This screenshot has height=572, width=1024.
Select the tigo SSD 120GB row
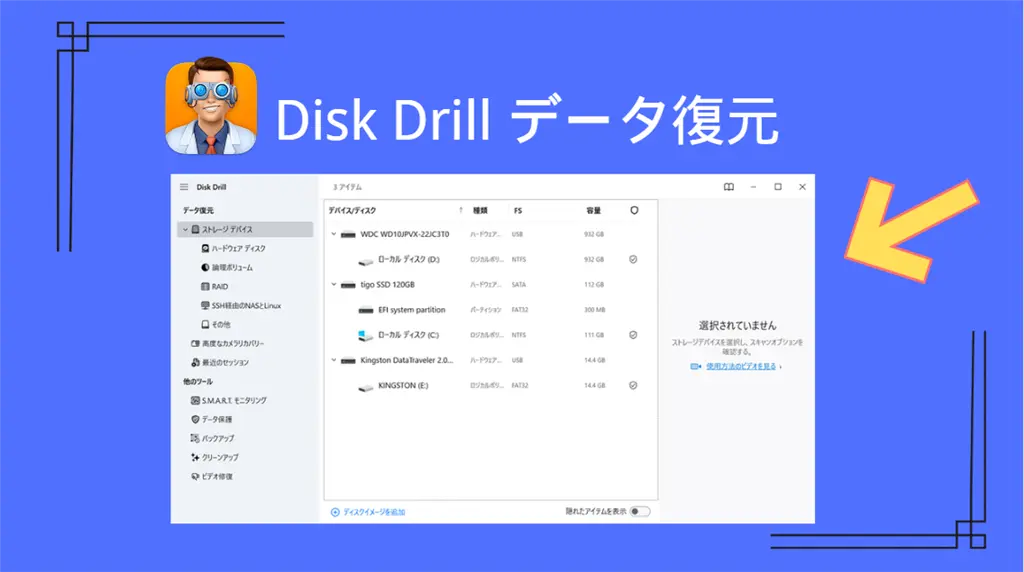pos(491,285)
